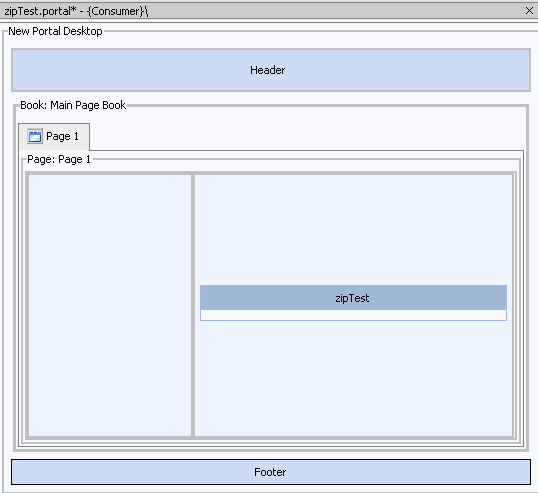
Task: Select the empty left placeholder column
Action: (x=110, y=305)
